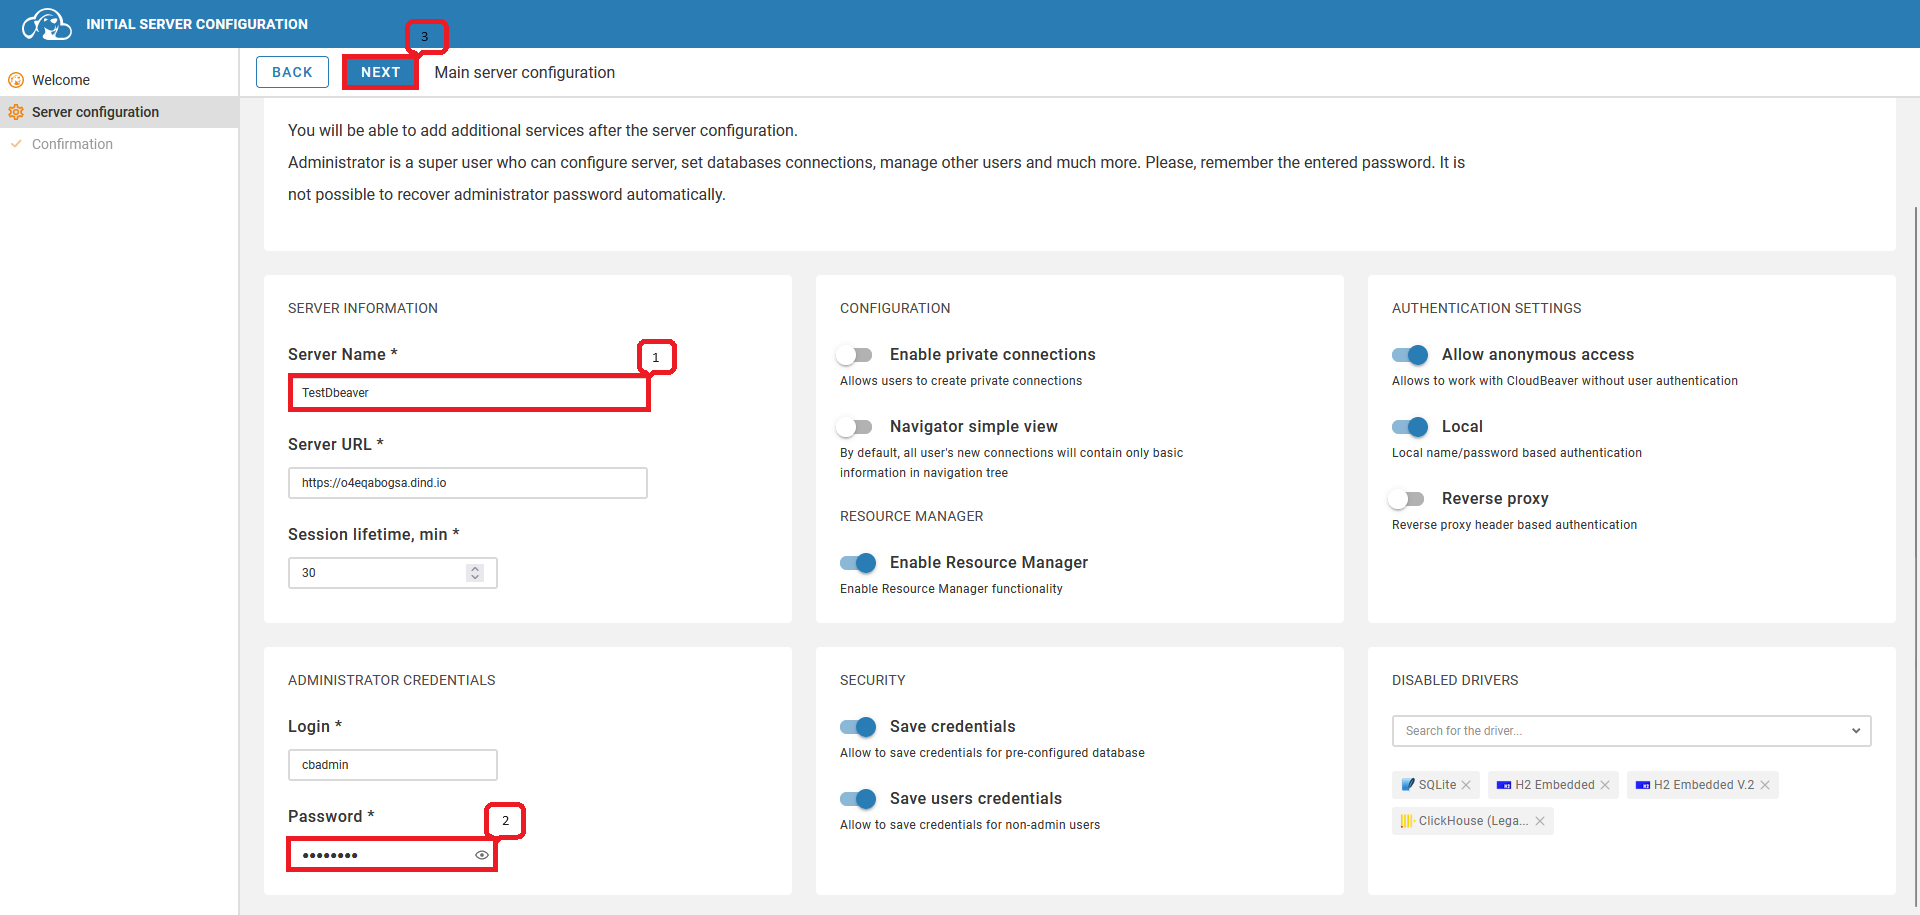Click the Server configuration gear icon
The height and width of the screenshot is (915, 1920).
click(x=16, y=112)
